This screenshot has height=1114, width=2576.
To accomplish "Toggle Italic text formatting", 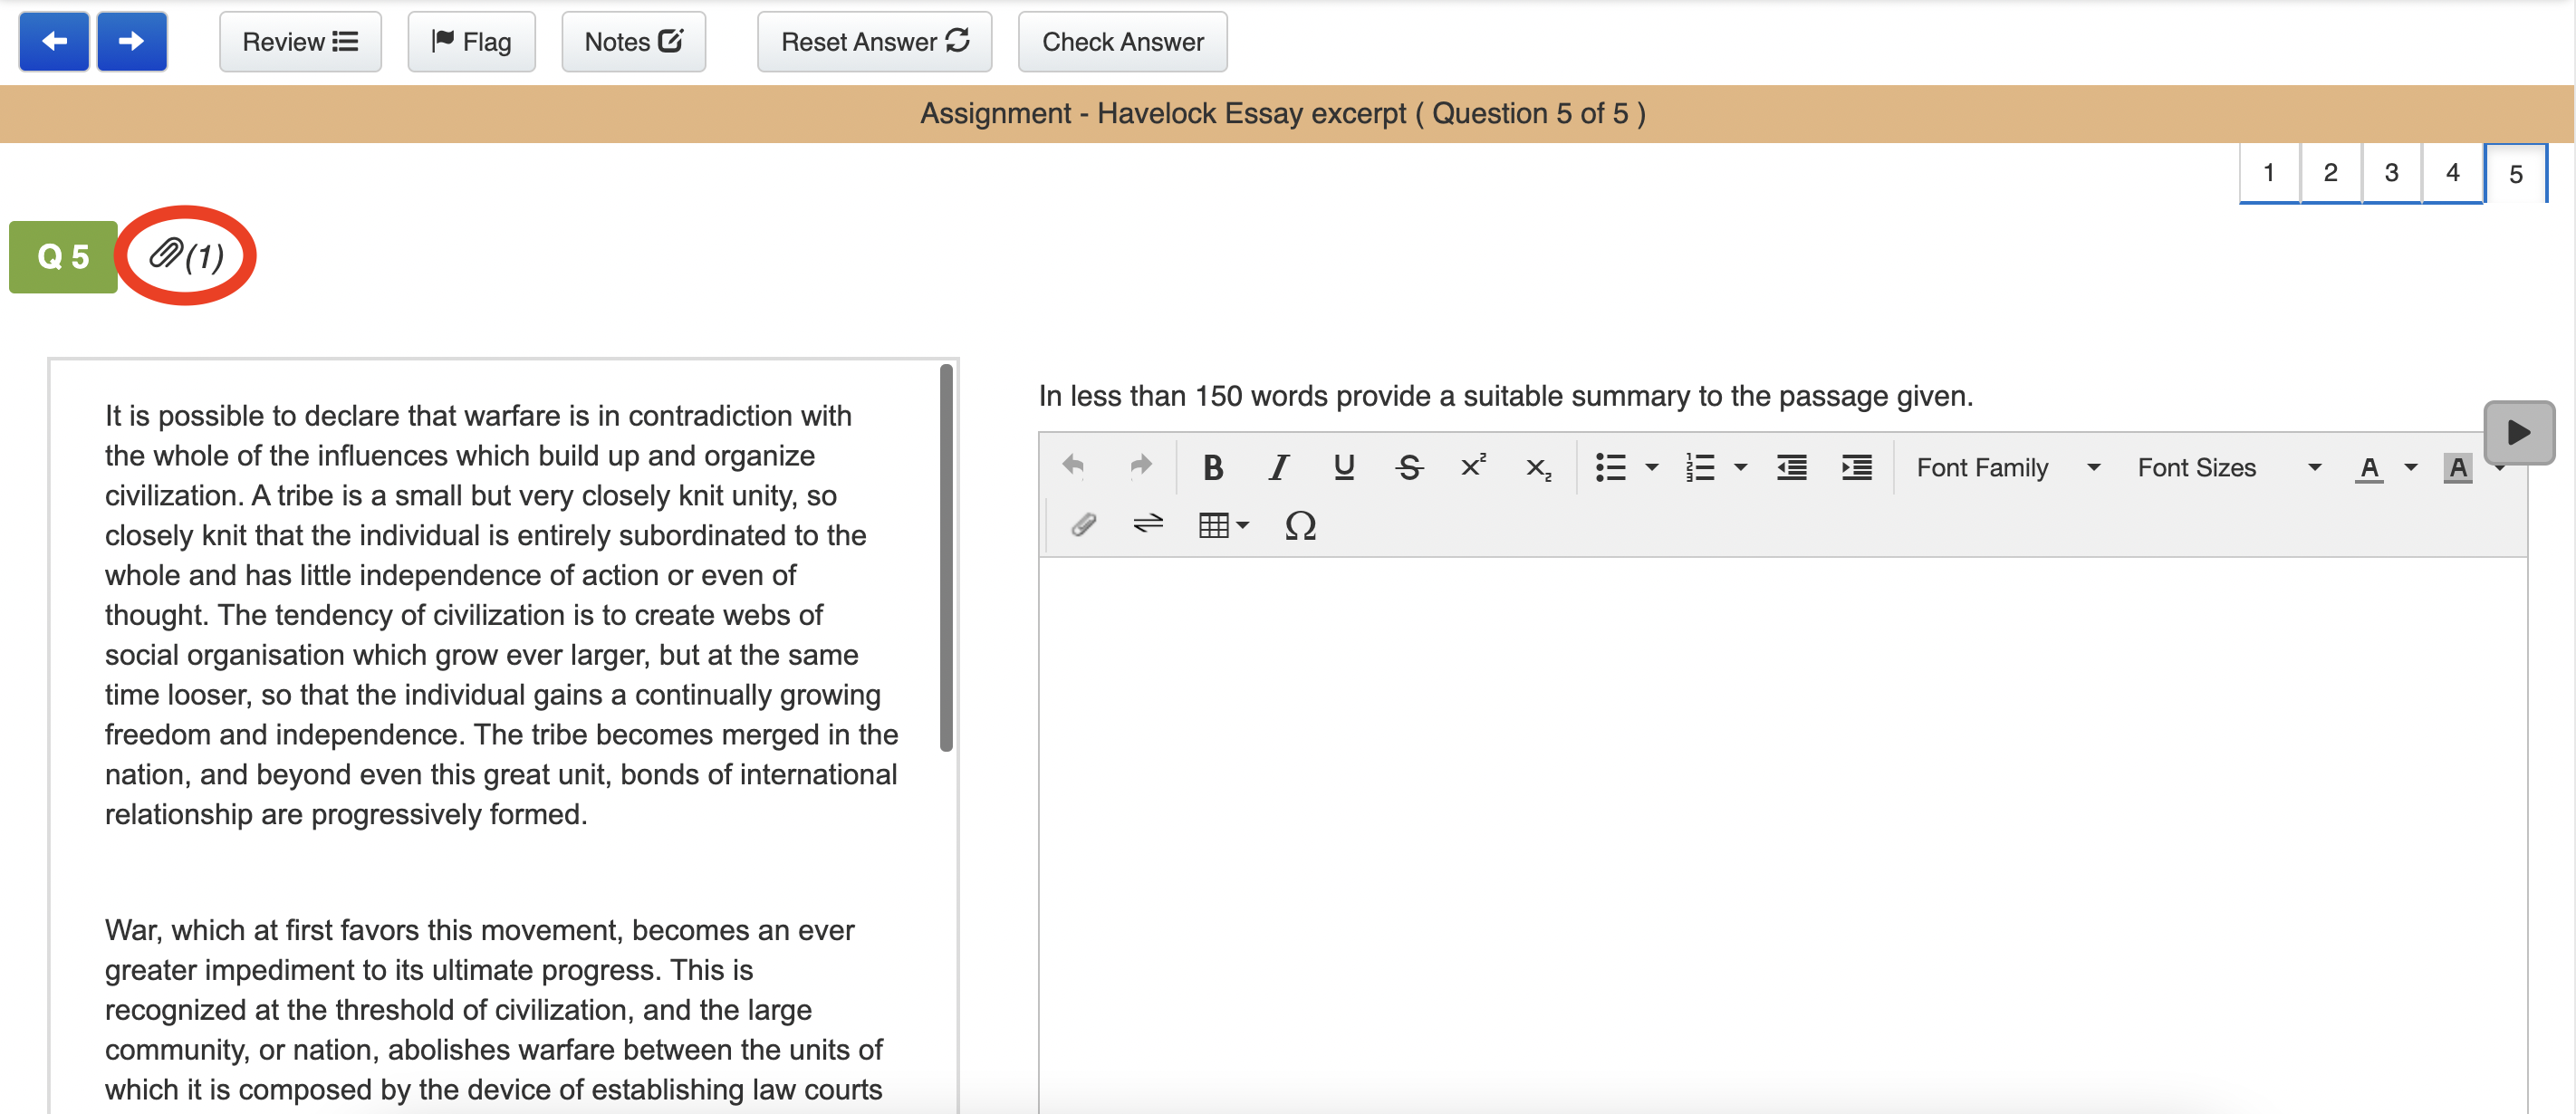I will [x=1278, y=467].
